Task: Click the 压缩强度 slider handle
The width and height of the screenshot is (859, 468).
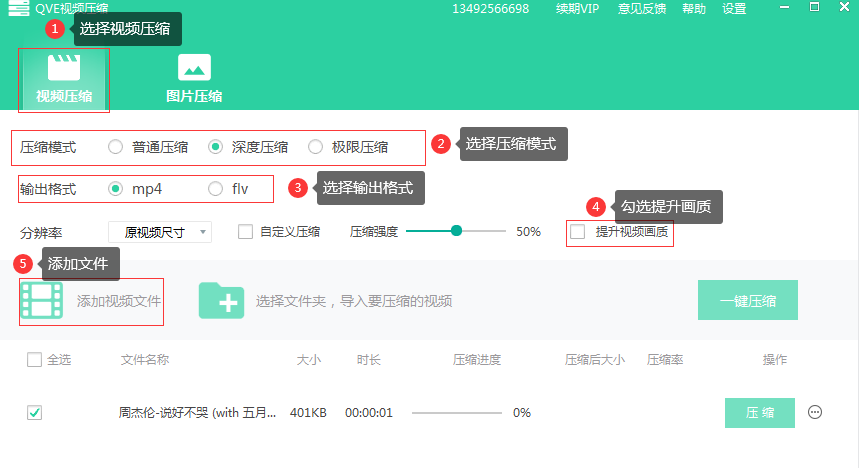Action: click(x=456, y=231)
